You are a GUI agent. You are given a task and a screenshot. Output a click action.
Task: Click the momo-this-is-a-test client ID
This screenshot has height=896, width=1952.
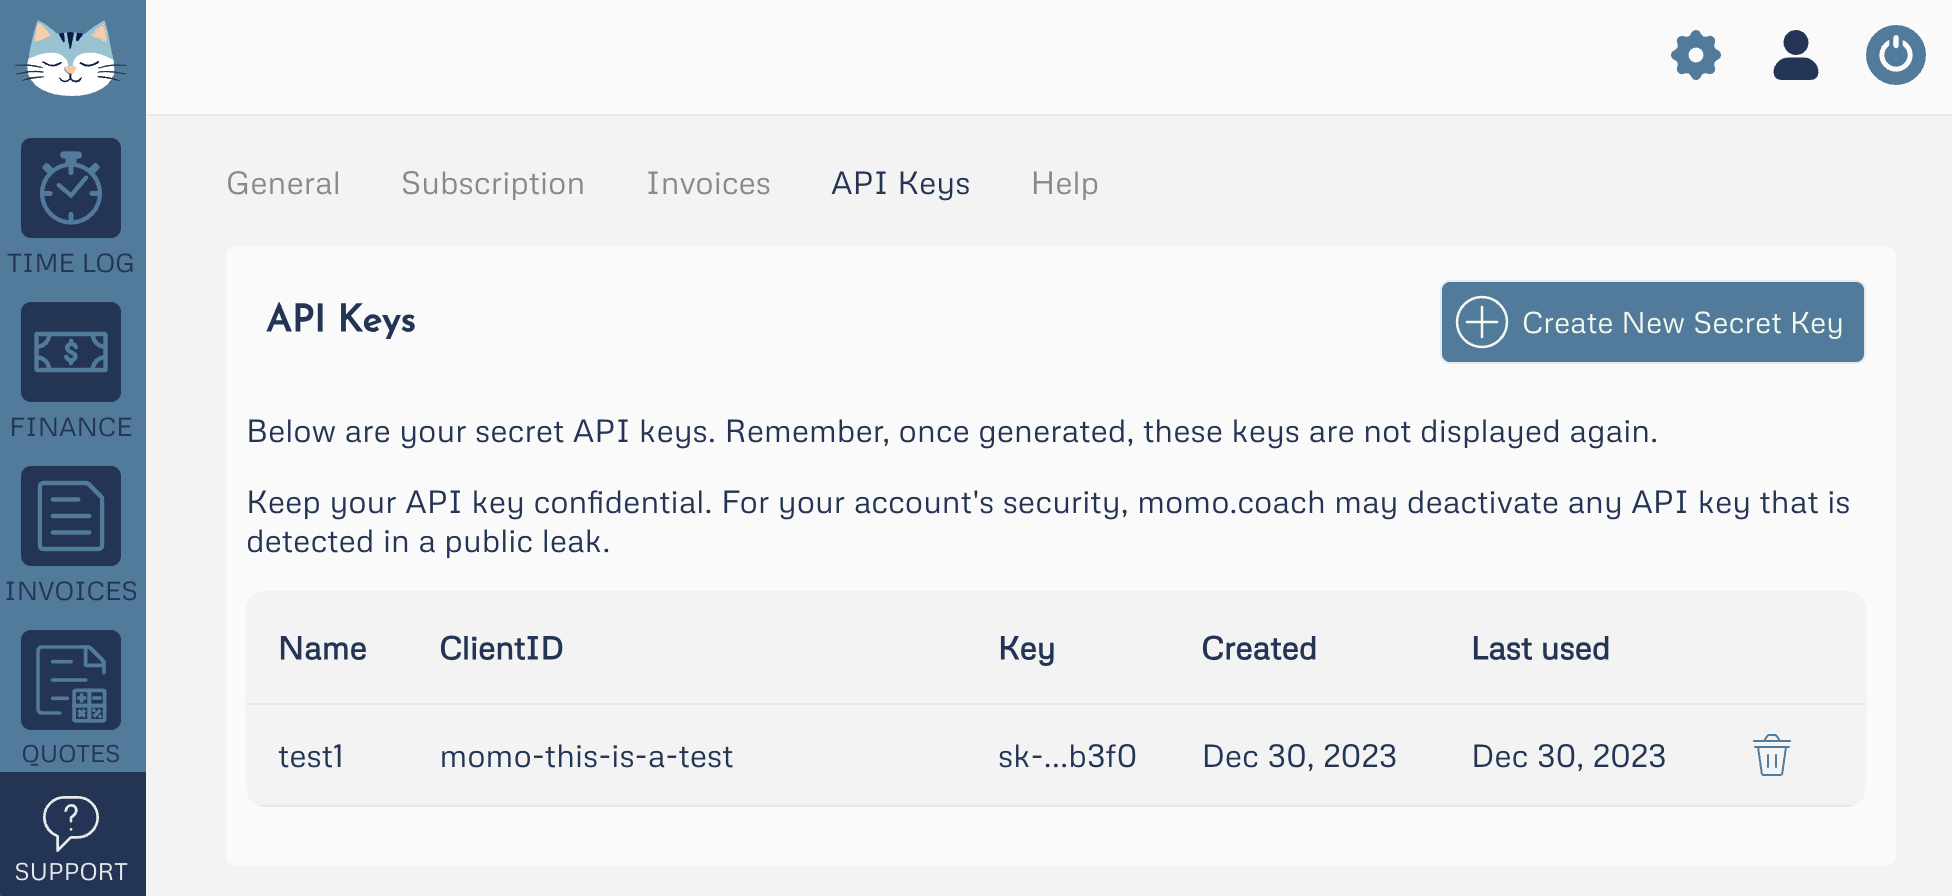(x=586, y=756)
